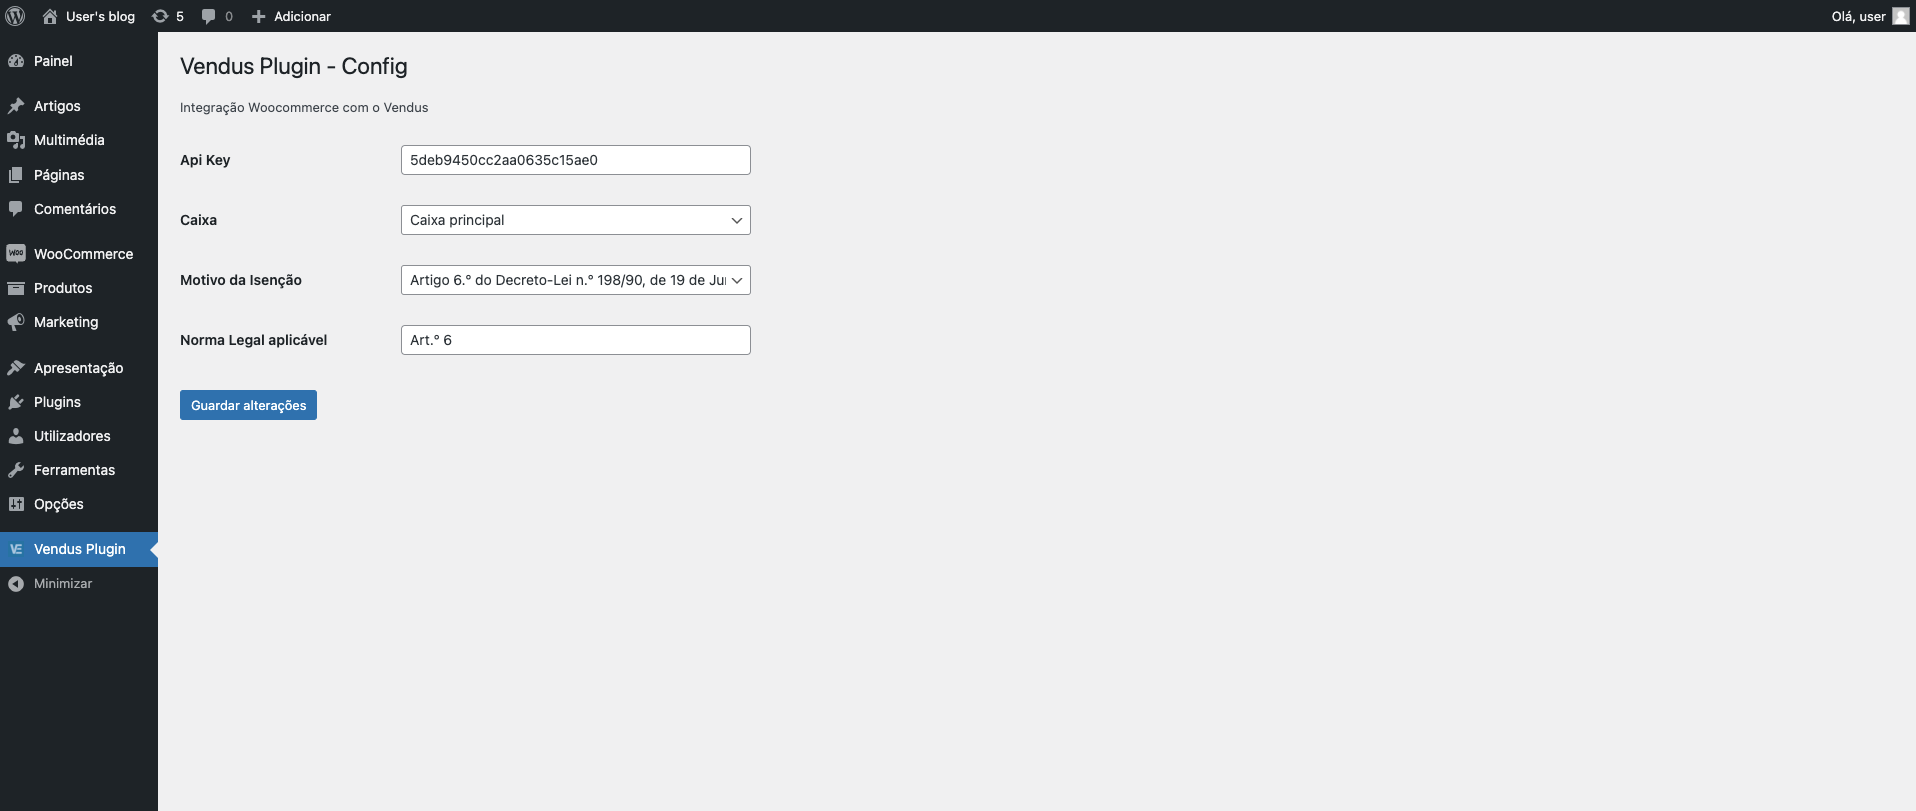
Task: Open the Produtos menu item
Action: (79, 288)
